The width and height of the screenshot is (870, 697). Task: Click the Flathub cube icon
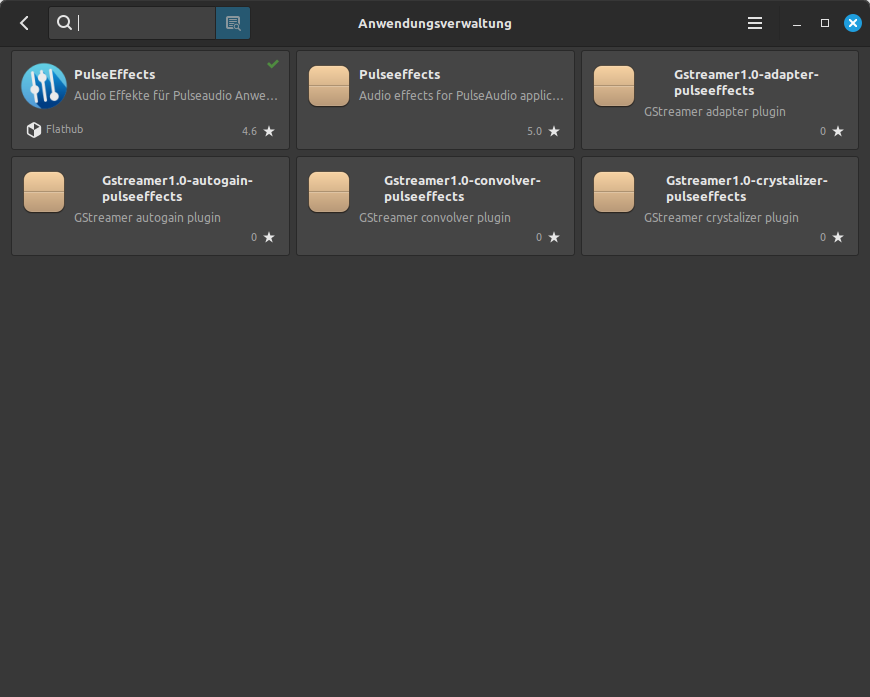point(34,130)
